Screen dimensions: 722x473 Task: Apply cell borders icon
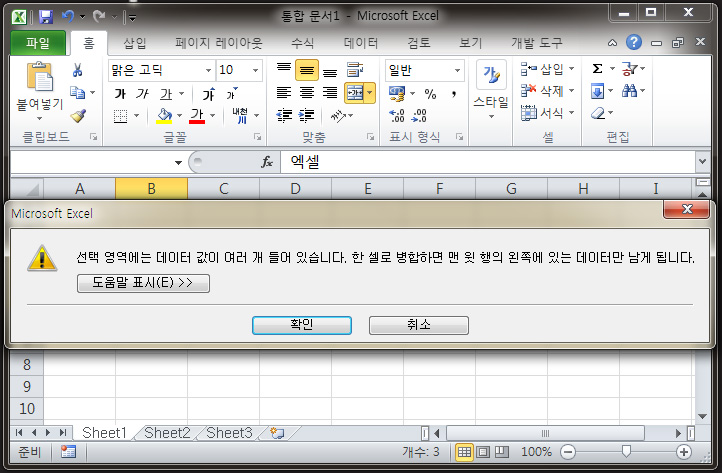coord(120,116)
